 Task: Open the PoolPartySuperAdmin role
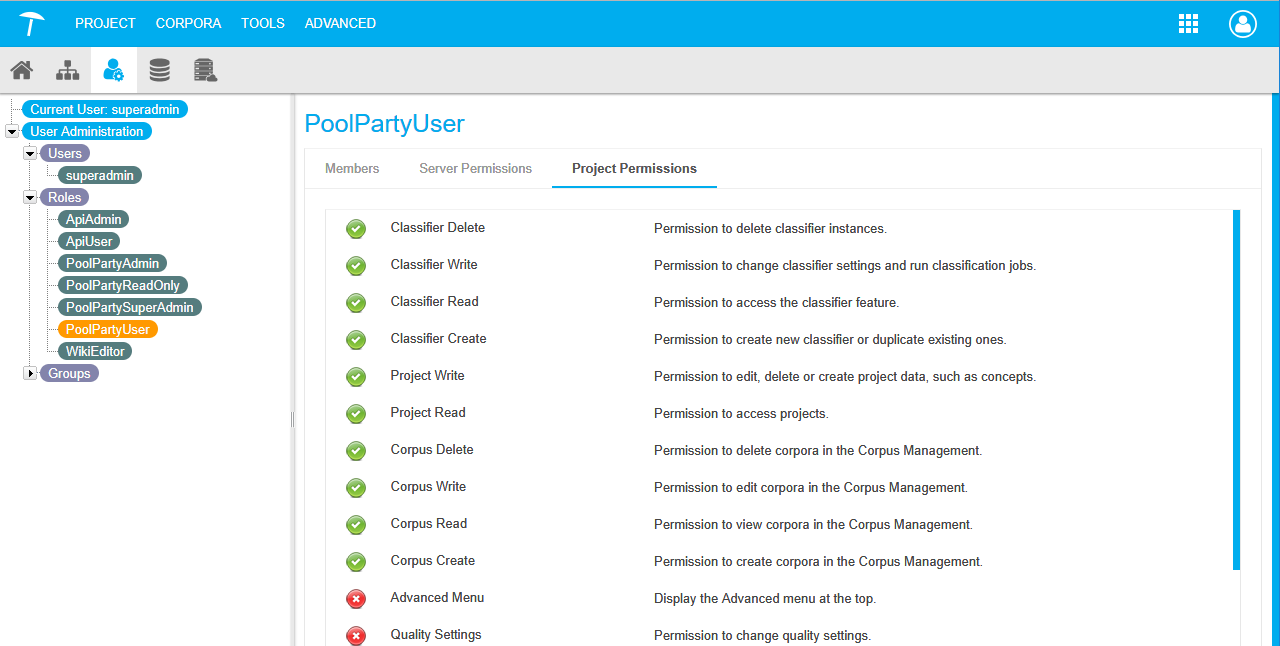[x=130, y=307]
